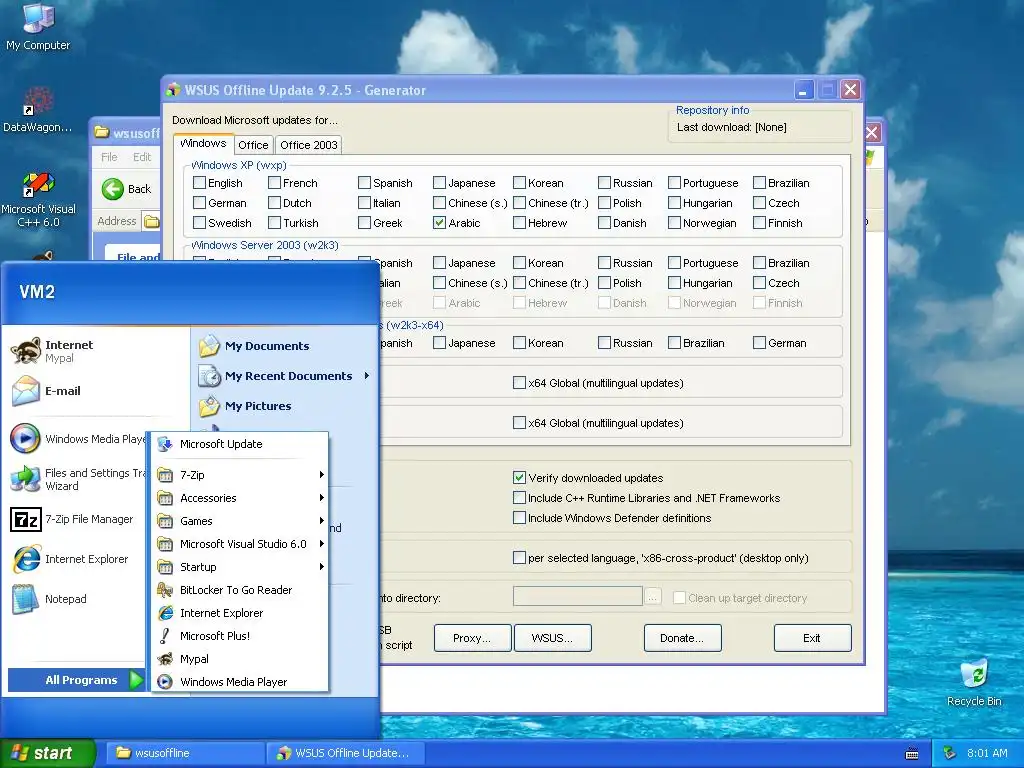1024x768 pixels.
Task: Click the WSUS... button
Action: pos(552,638)
